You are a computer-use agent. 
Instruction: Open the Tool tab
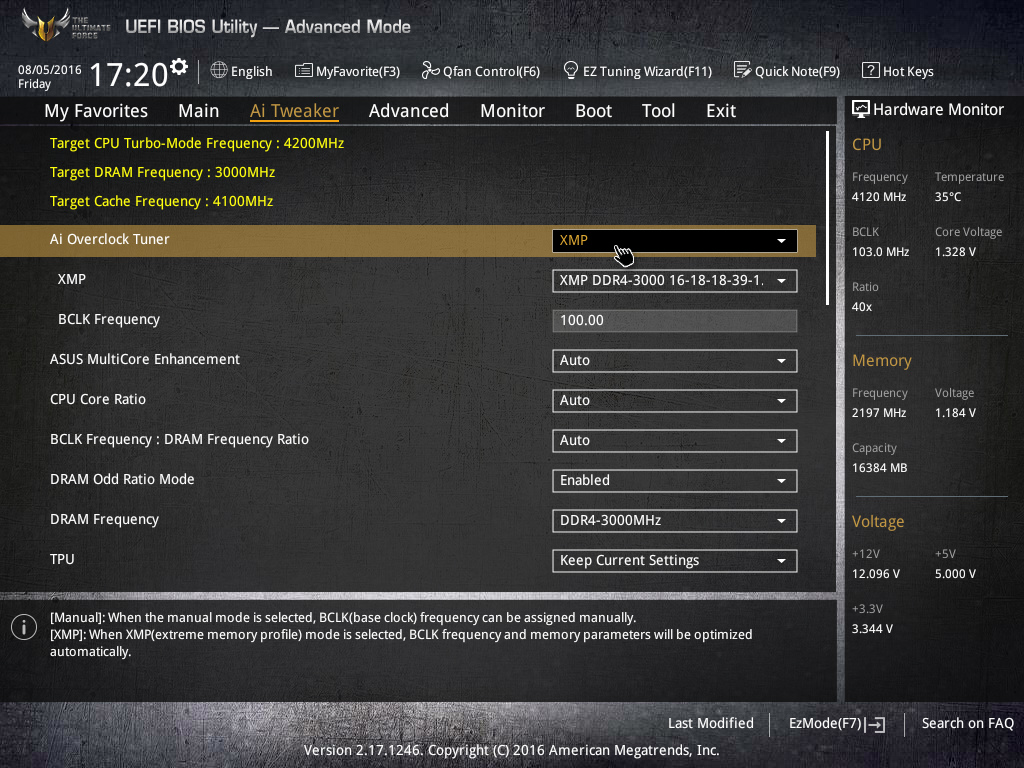pyautogui.click(x=658, y=111)
